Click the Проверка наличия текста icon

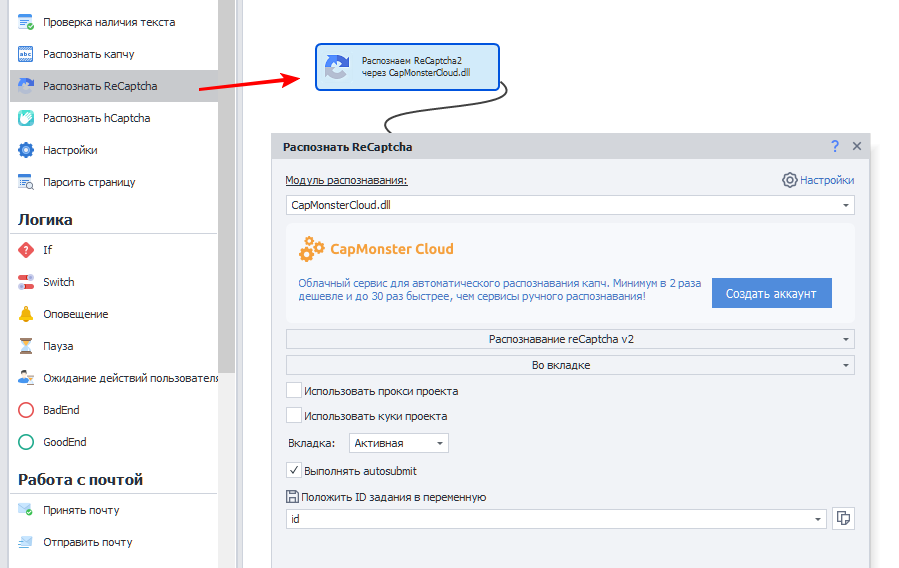tap(26, 22)
